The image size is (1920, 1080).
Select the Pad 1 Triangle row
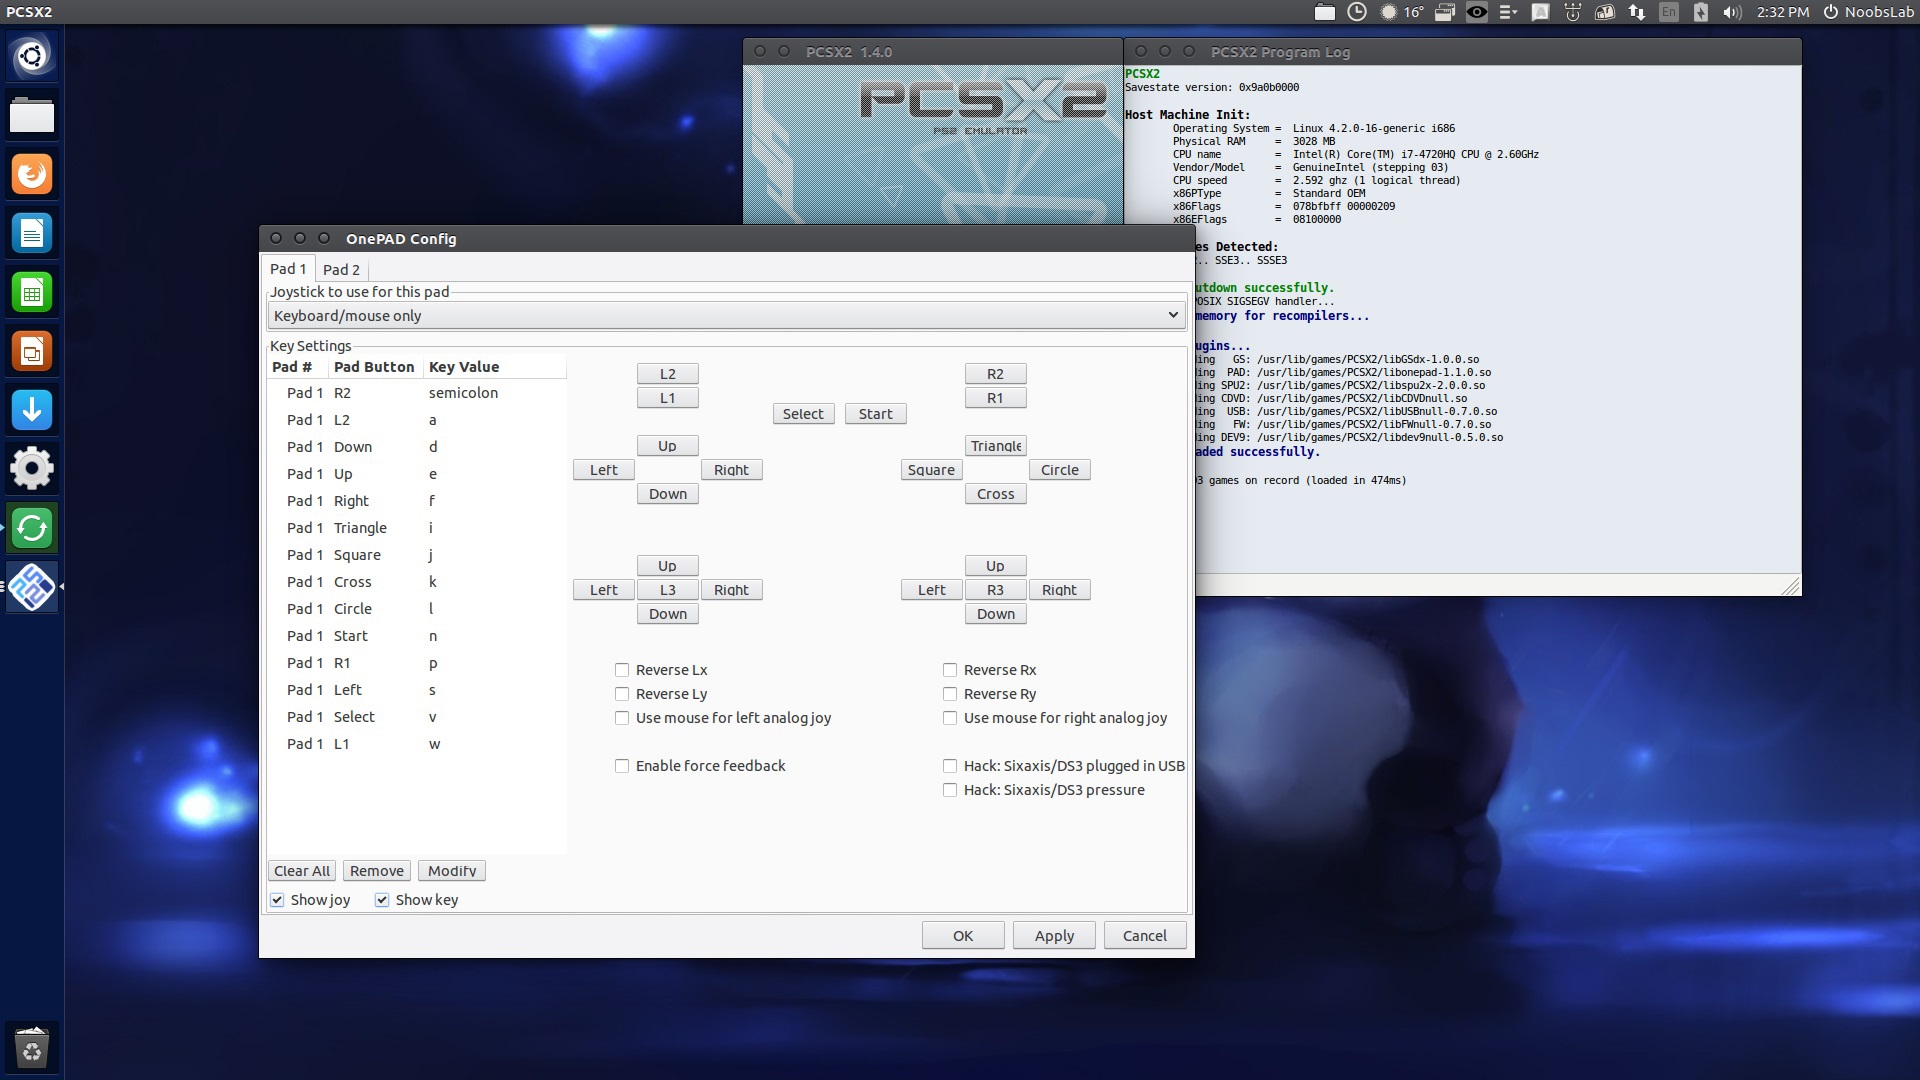[x=417, y=528]
